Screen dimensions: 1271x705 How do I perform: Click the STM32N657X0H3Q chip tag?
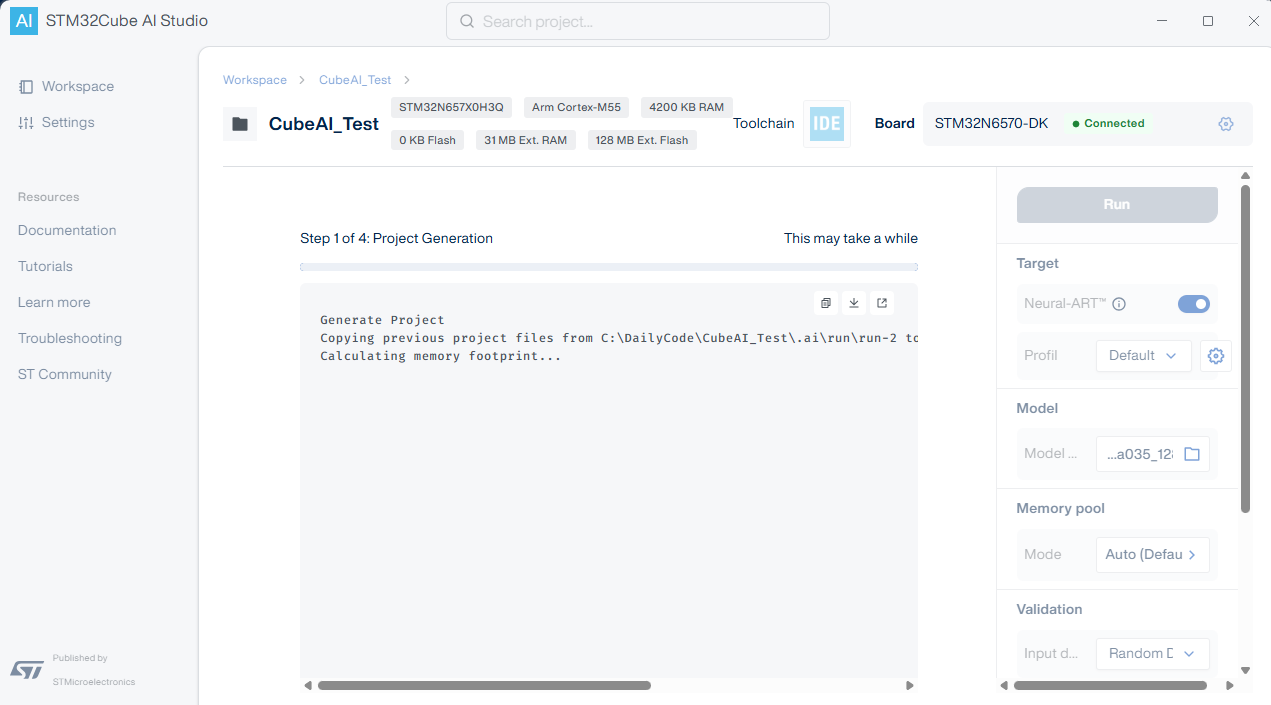click(x=451, y=107)
